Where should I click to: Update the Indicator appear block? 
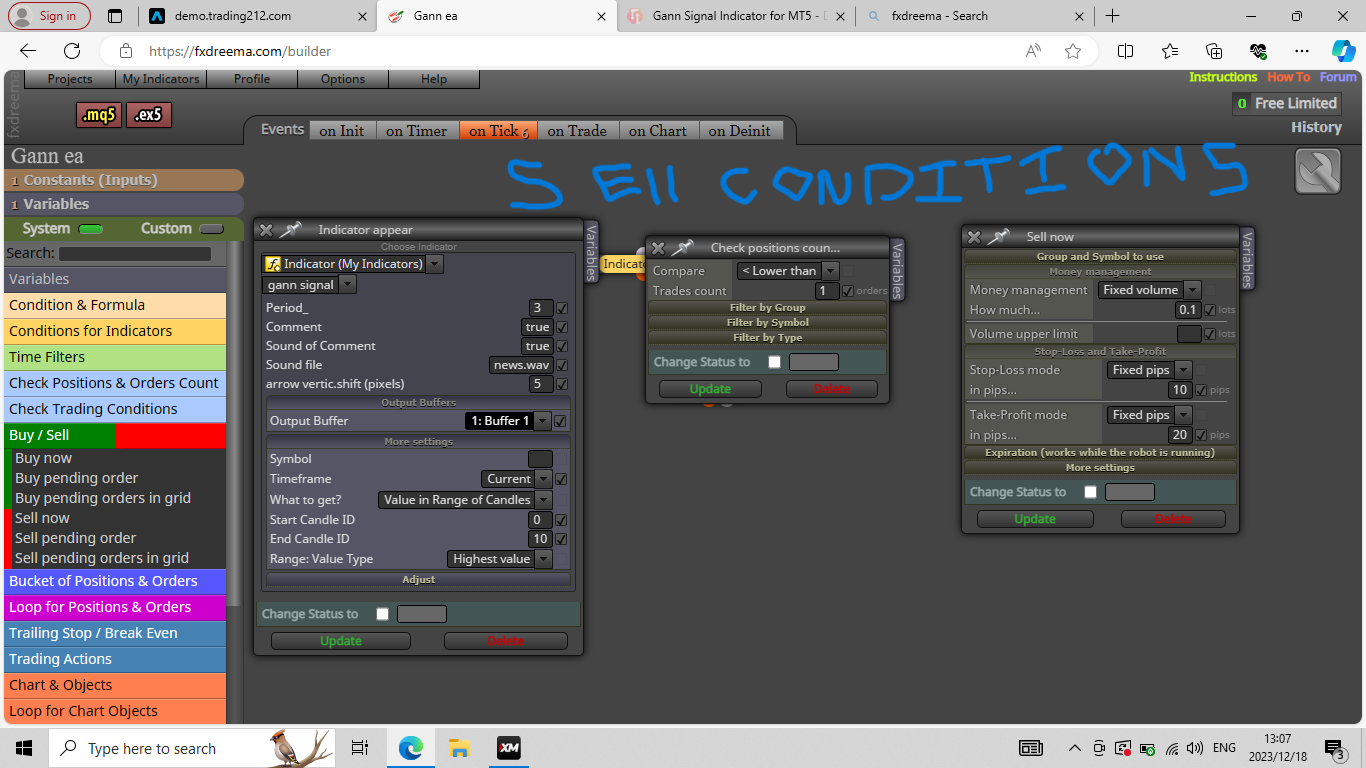341,641
